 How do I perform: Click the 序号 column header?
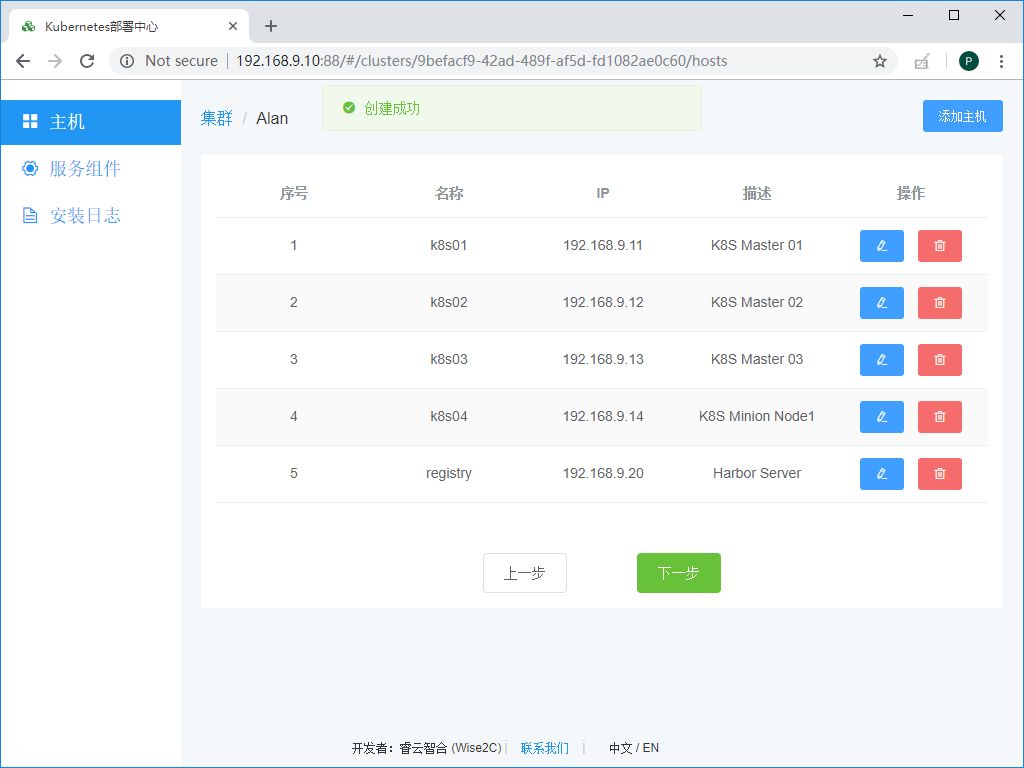click(294, 193)
